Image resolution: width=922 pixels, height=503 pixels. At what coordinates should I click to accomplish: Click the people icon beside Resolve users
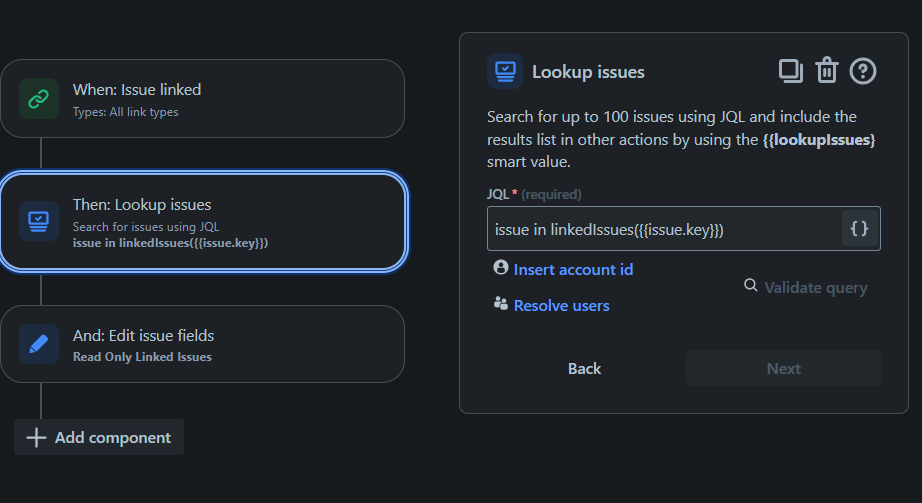point(501,304)
